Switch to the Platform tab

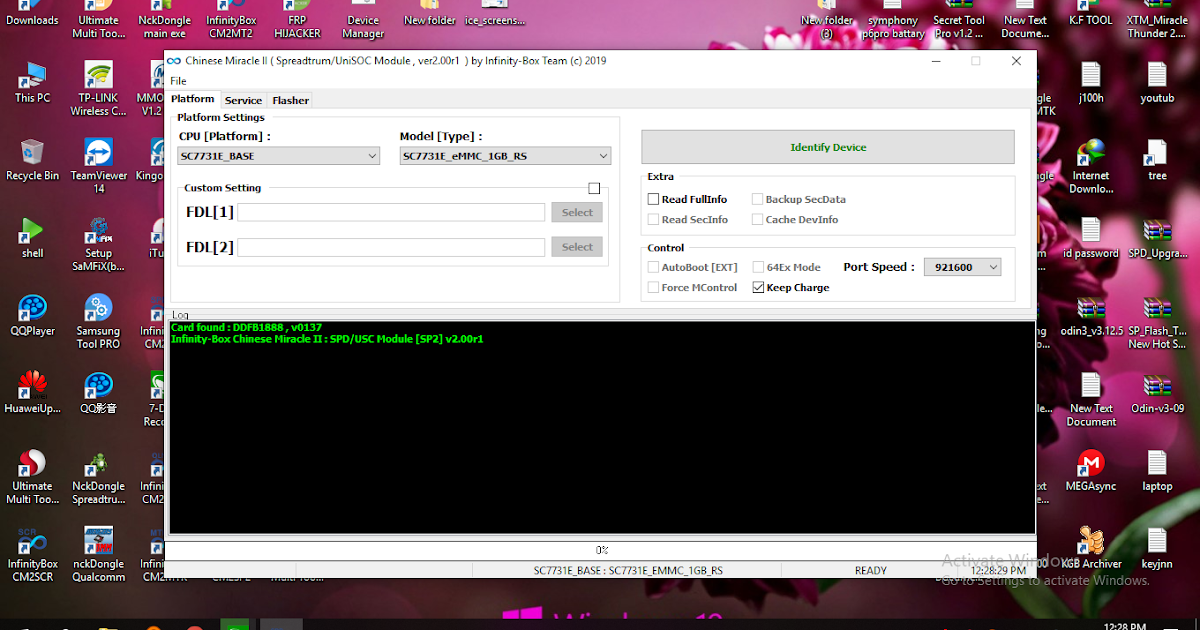coord(192,99)
